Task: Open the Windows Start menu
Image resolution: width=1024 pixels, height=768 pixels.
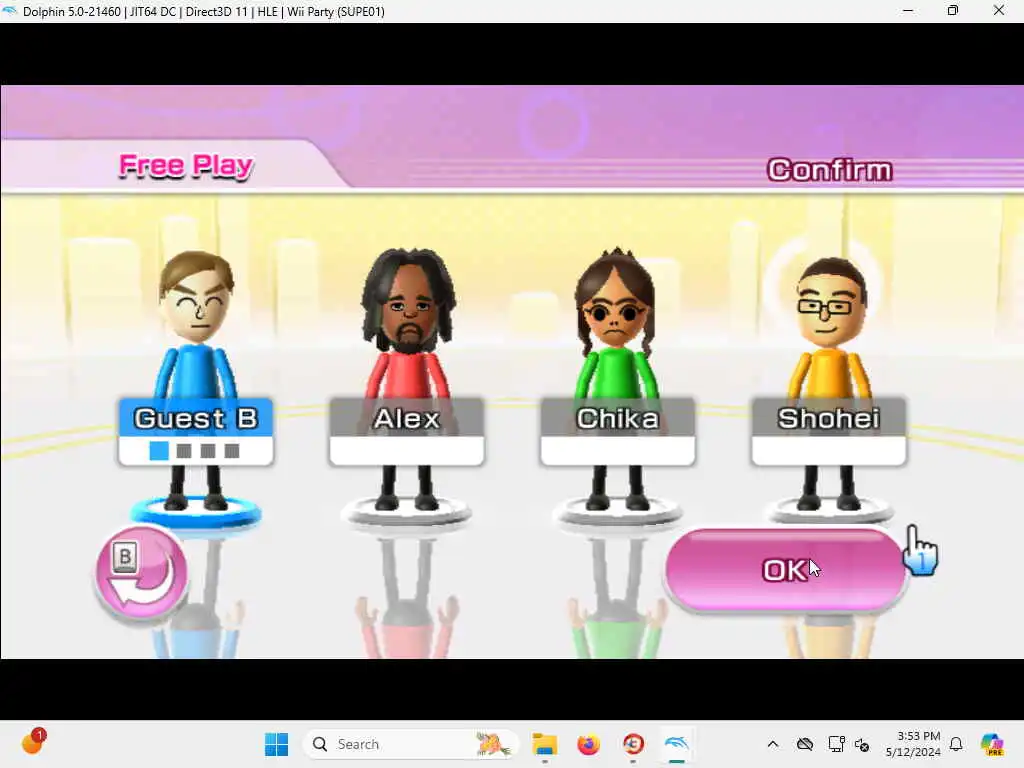Action: (x=276, y=744)
